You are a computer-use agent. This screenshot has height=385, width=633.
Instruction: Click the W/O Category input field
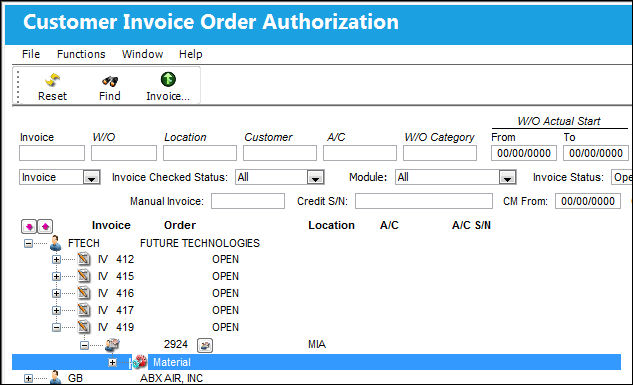tap(440, 153)
